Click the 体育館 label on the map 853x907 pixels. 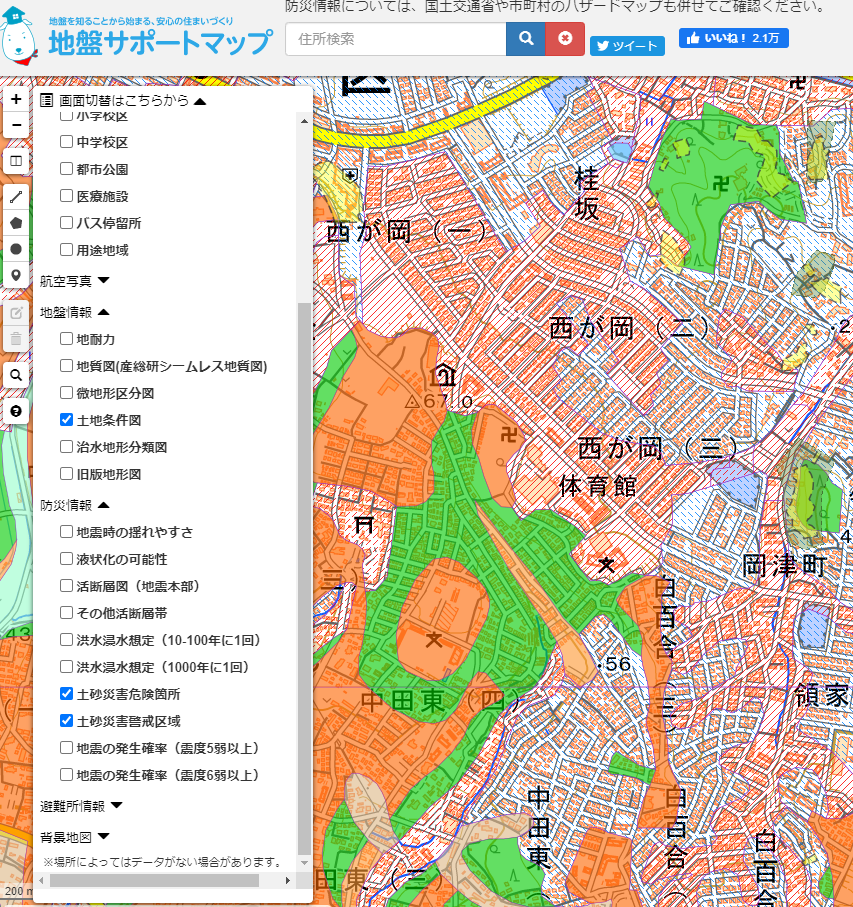(598, 486)
